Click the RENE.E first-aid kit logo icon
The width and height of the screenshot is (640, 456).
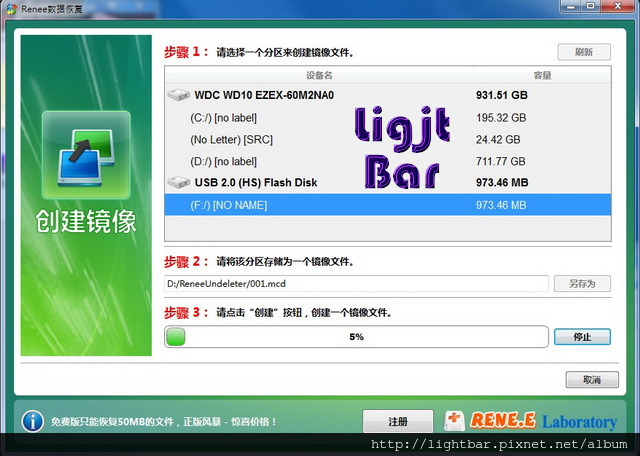tap(454, 421)
